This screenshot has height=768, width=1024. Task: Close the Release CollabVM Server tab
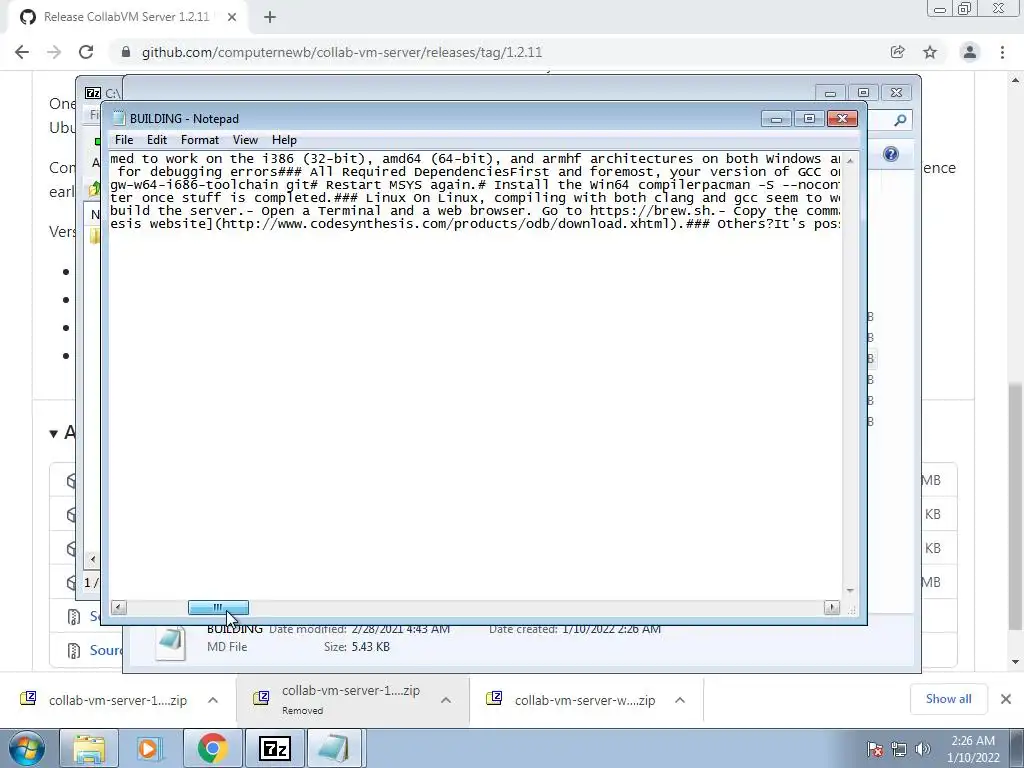232,17
